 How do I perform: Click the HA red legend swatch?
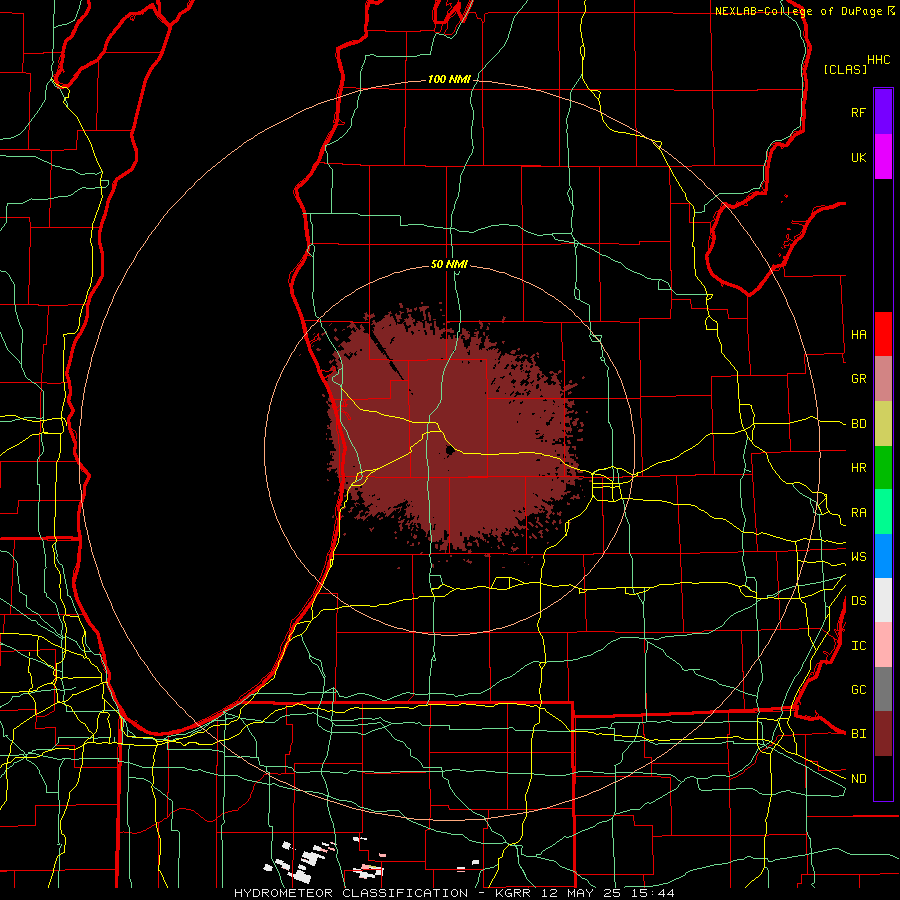tap(883, 334)
